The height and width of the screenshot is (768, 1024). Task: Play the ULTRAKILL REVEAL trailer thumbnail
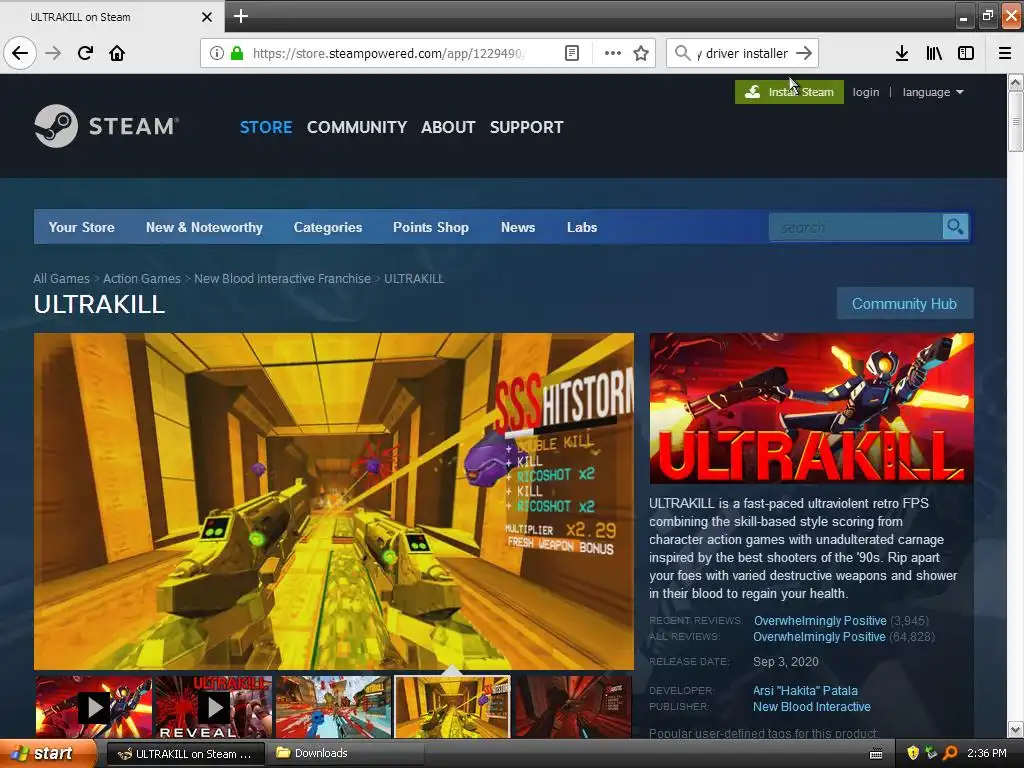click(214, 707)
